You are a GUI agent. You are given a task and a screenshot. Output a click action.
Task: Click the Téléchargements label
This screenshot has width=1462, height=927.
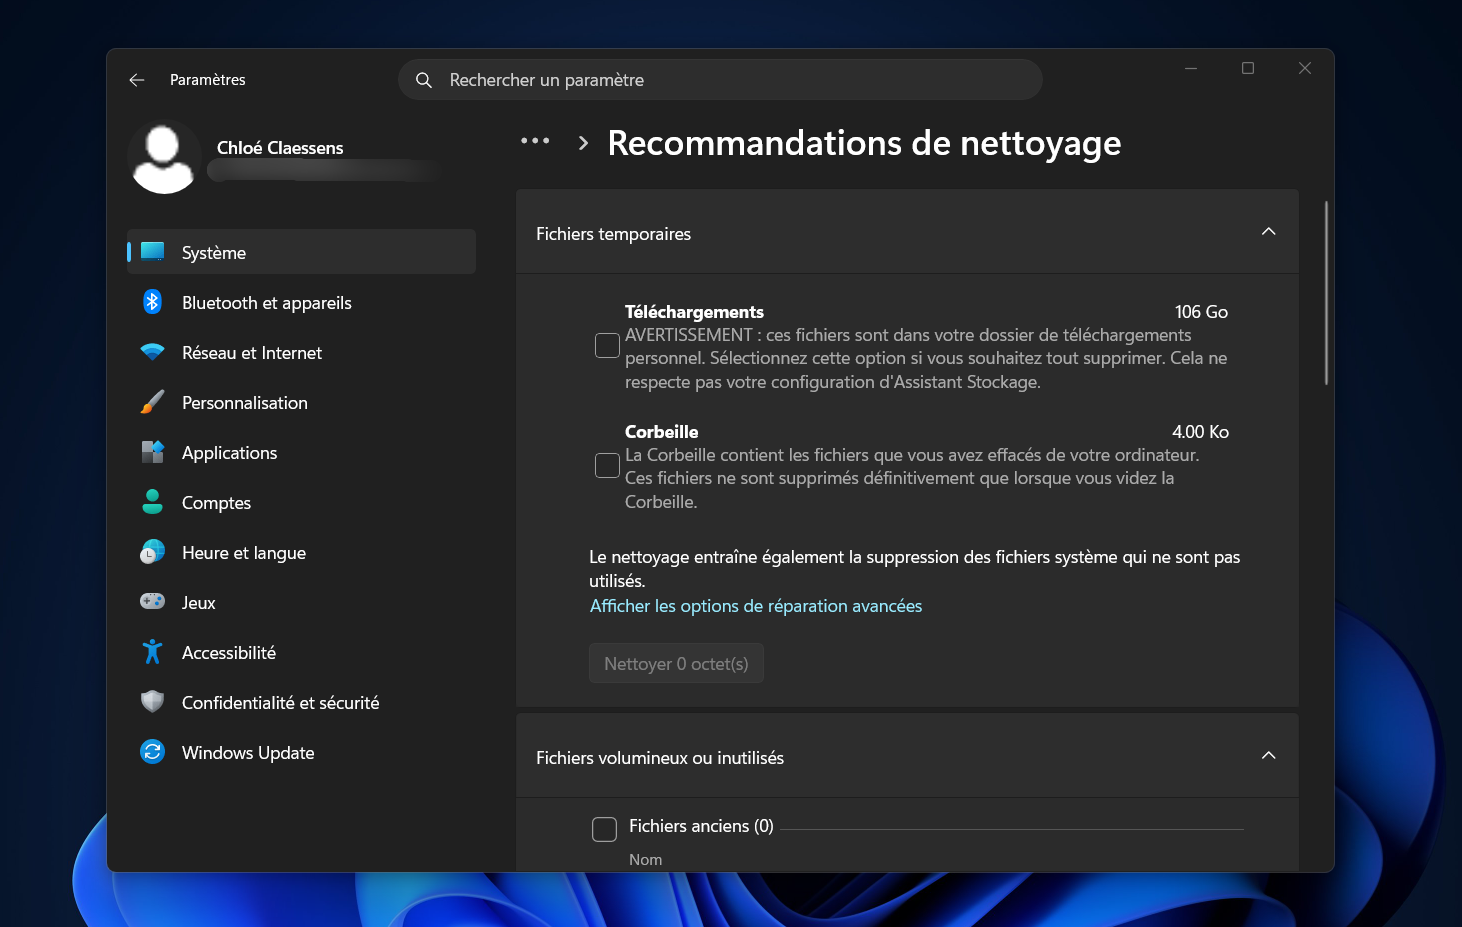point(694,312)
